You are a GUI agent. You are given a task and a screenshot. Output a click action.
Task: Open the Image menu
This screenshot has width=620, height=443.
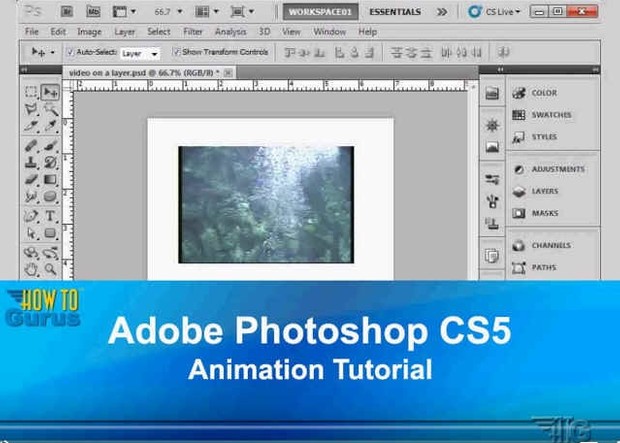[89, 32]
